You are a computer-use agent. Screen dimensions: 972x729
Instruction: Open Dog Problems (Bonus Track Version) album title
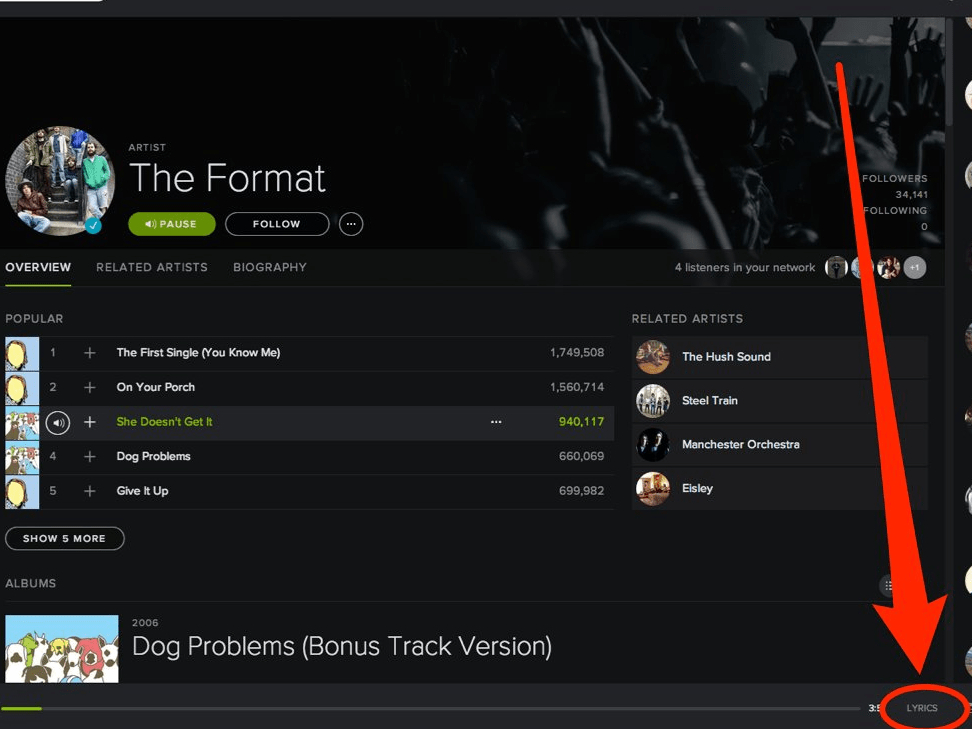342,647
